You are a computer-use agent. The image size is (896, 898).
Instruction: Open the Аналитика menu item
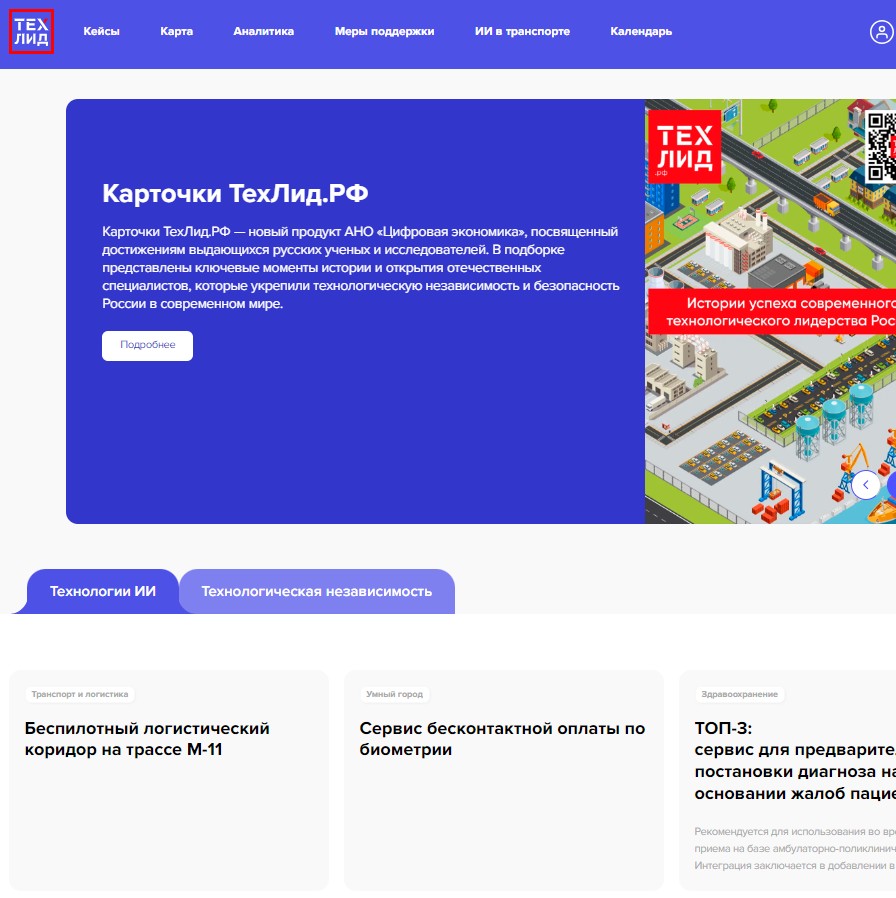tap(263, 31)
